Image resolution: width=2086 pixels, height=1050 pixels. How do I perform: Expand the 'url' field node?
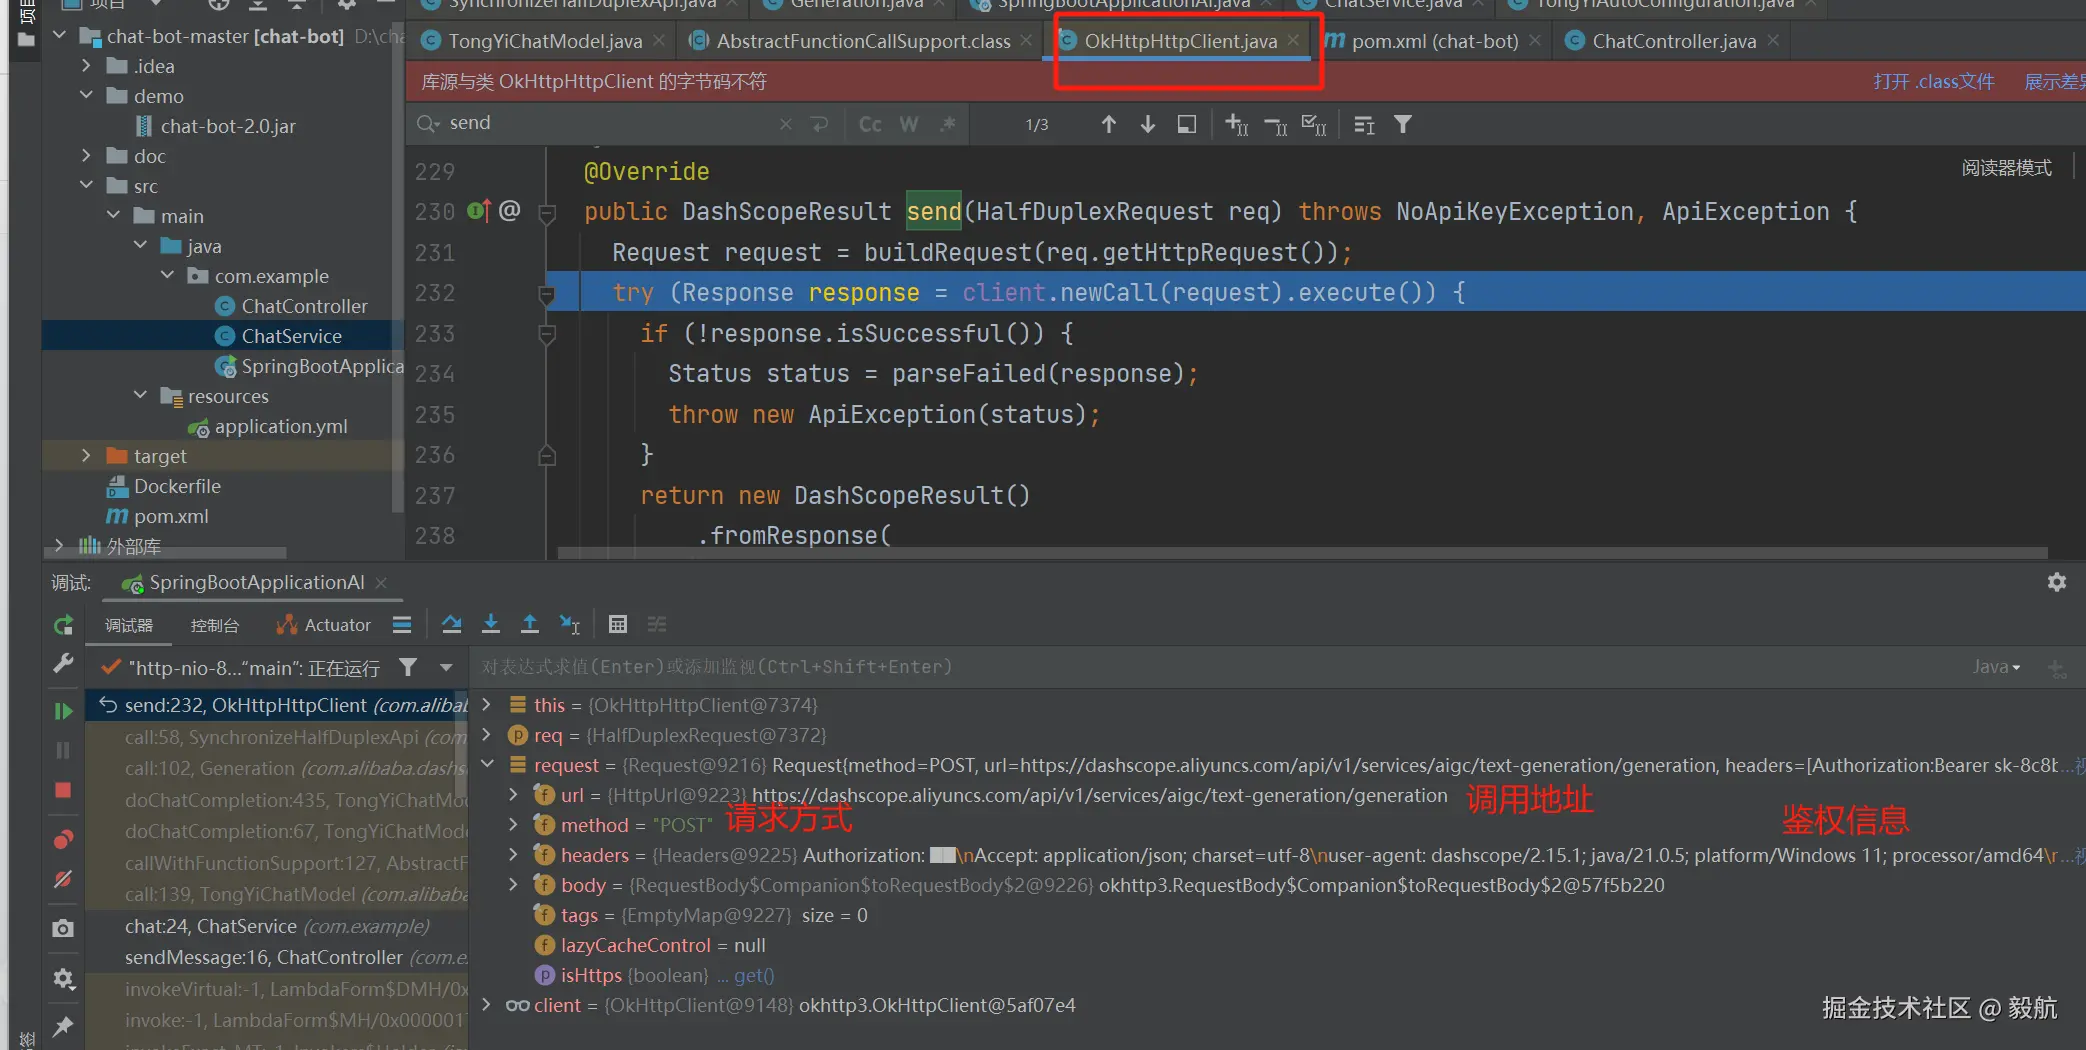(514, 794)
